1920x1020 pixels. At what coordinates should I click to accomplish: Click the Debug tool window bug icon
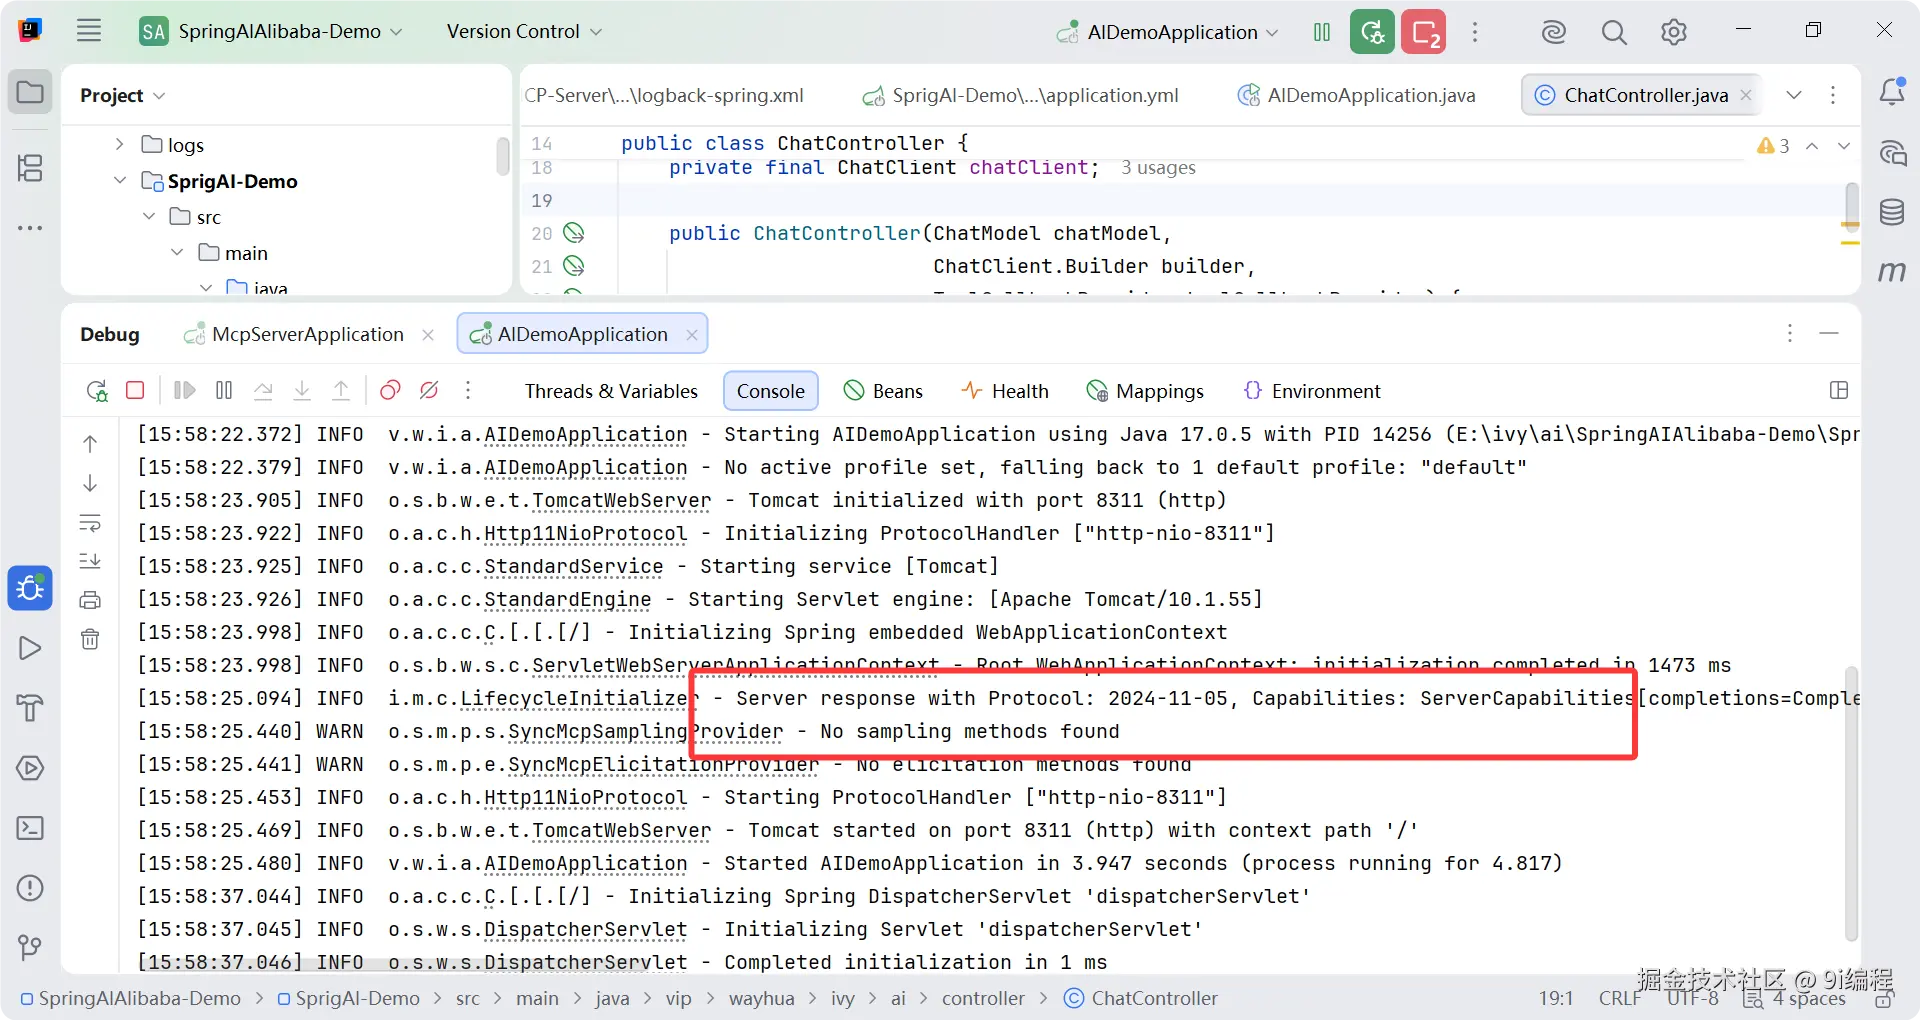[30, 588]
